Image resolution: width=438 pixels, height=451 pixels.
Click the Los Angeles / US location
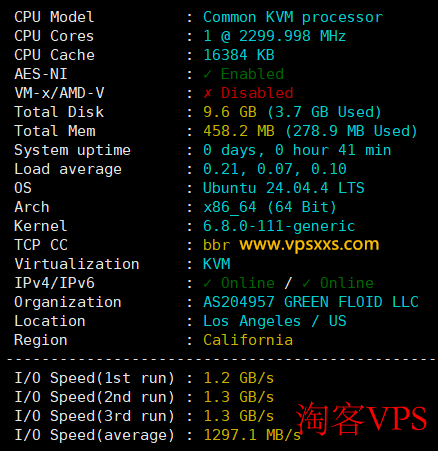pos(275,321)
